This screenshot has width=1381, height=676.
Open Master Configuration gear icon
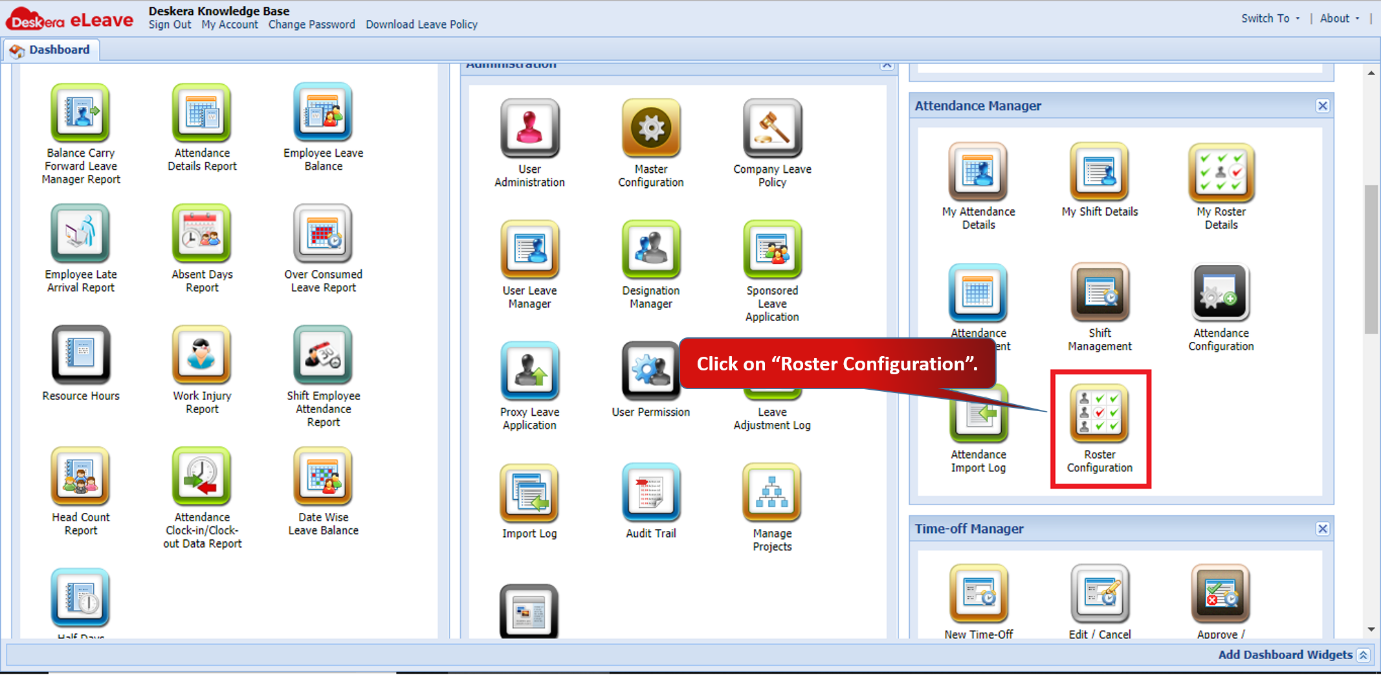(x=651, y=129)
